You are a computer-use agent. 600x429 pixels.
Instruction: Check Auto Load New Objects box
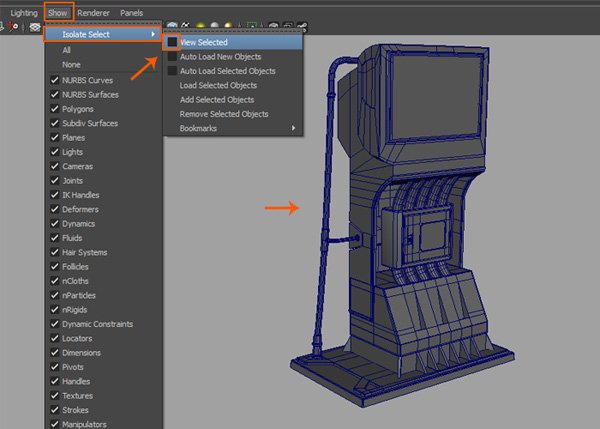(x=172, y=57)
